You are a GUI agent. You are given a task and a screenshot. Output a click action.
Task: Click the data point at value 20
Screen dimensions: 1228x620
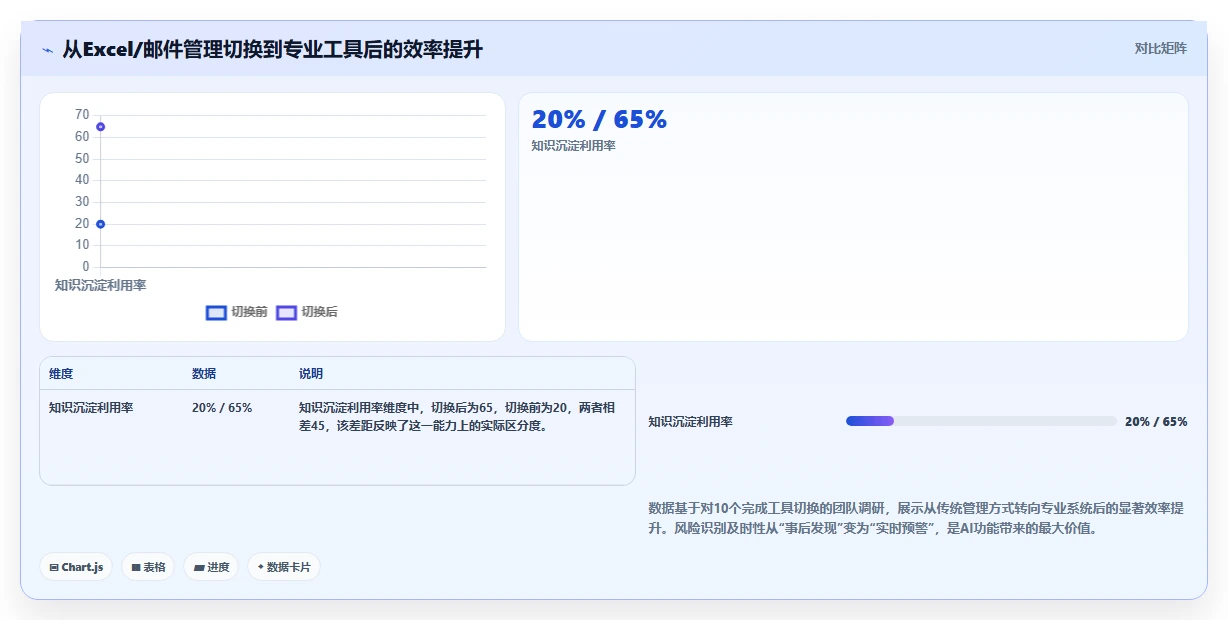pyautogui.click(x=101, y=224)
